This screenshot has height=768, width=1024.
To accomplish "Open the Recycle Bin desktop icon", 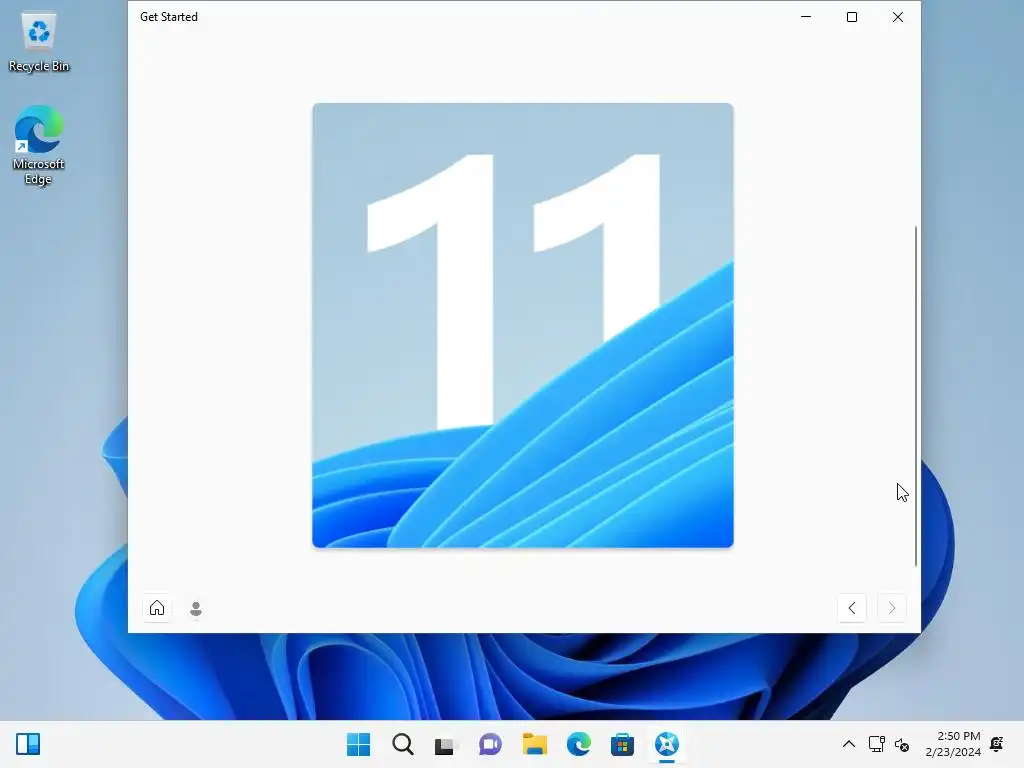I will coord(39,42).
